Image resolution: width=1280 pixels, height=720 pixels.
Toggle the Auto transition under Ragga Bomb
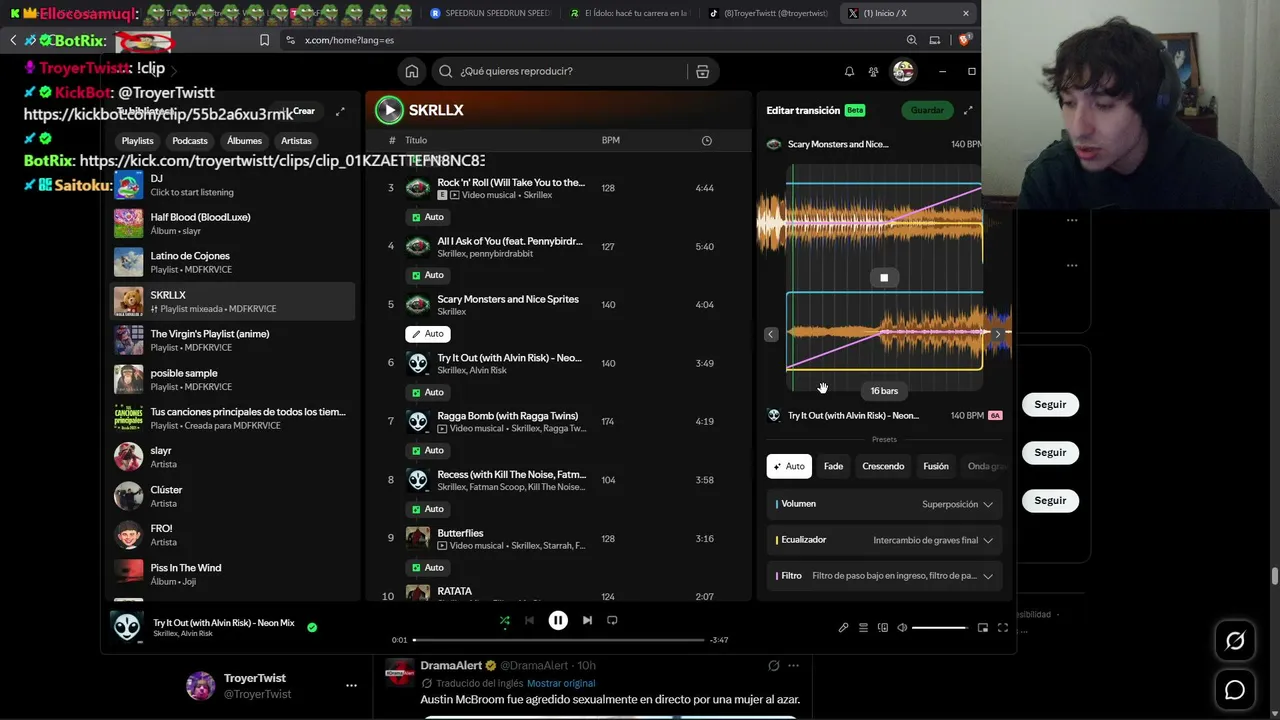pyautogui.click(x=428, y=450)
